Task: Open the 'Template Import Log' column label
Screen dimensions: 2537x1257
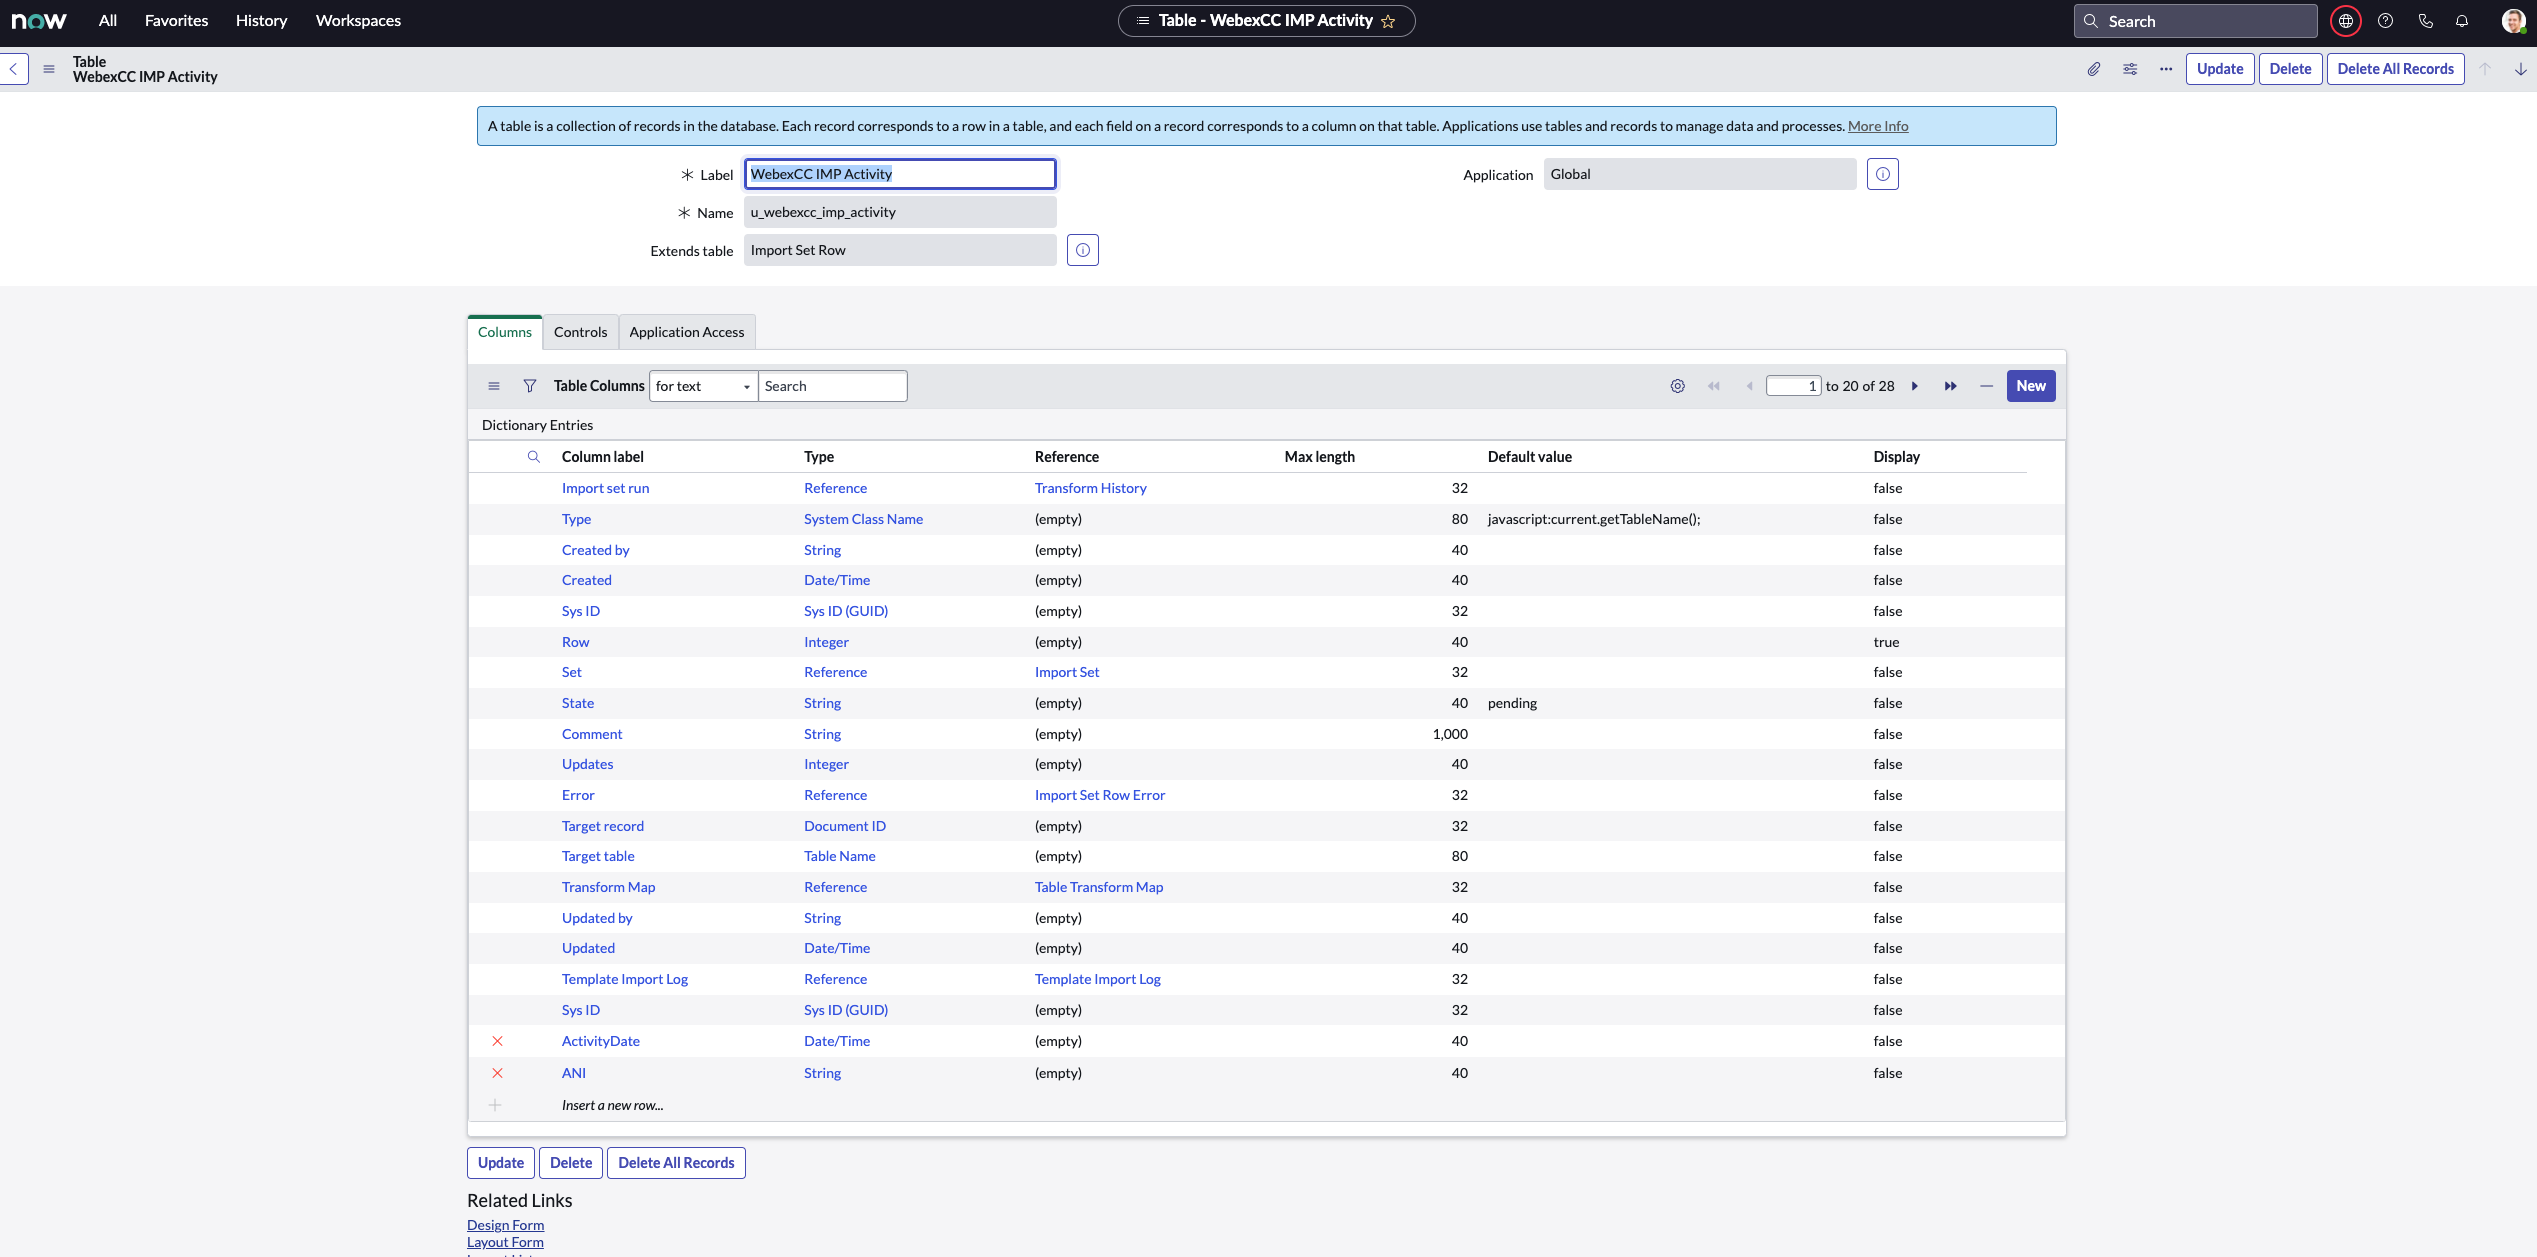Action: (625, 979)
